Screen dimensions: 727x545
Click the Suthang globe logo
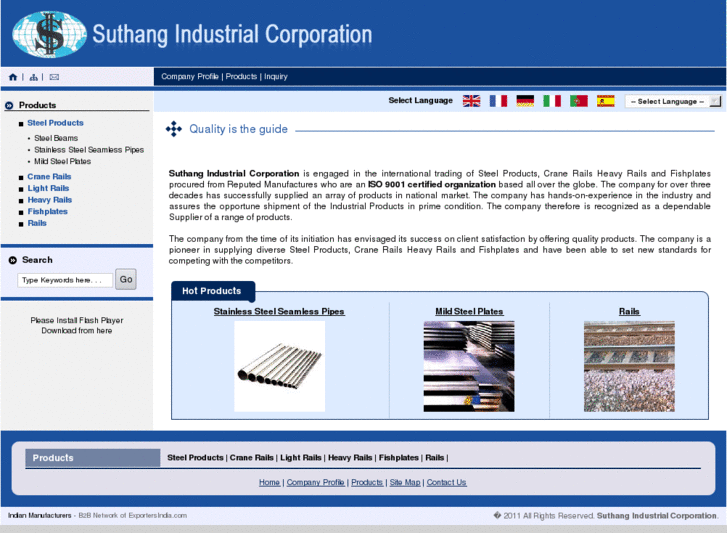50,34
